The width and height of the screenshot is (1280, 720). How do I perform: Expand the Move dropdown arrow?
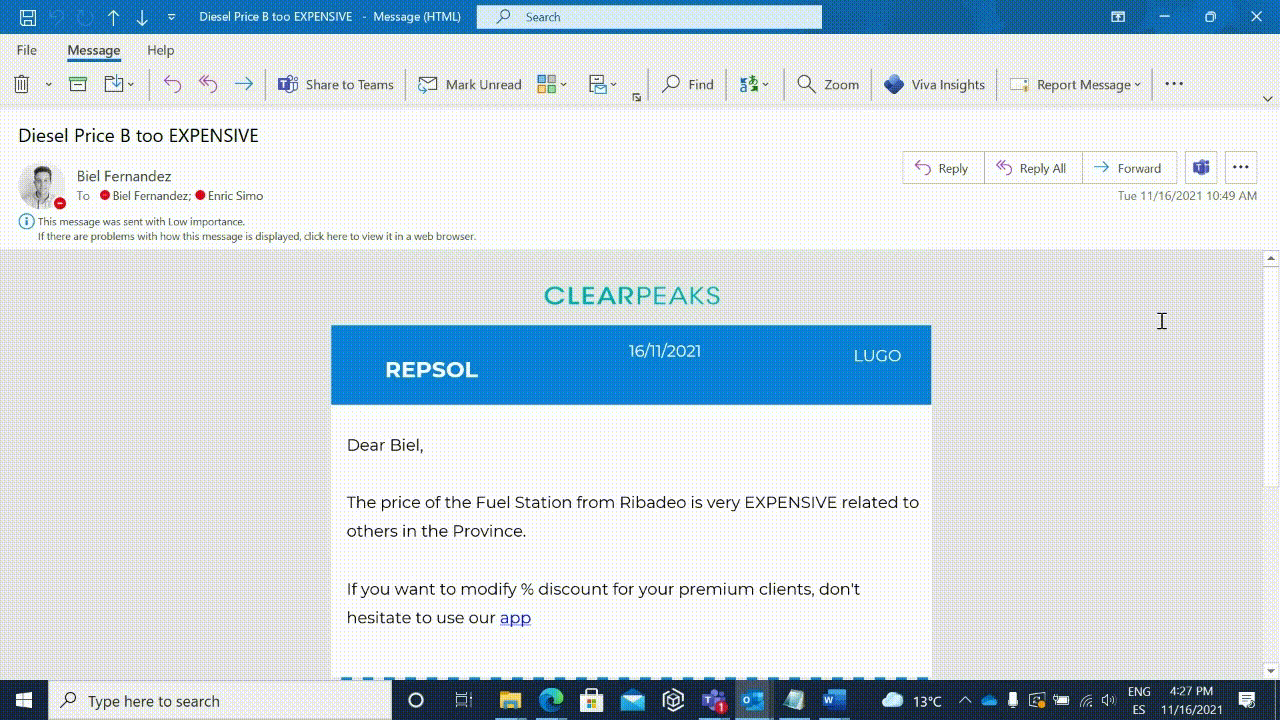[x=131, y=85]
